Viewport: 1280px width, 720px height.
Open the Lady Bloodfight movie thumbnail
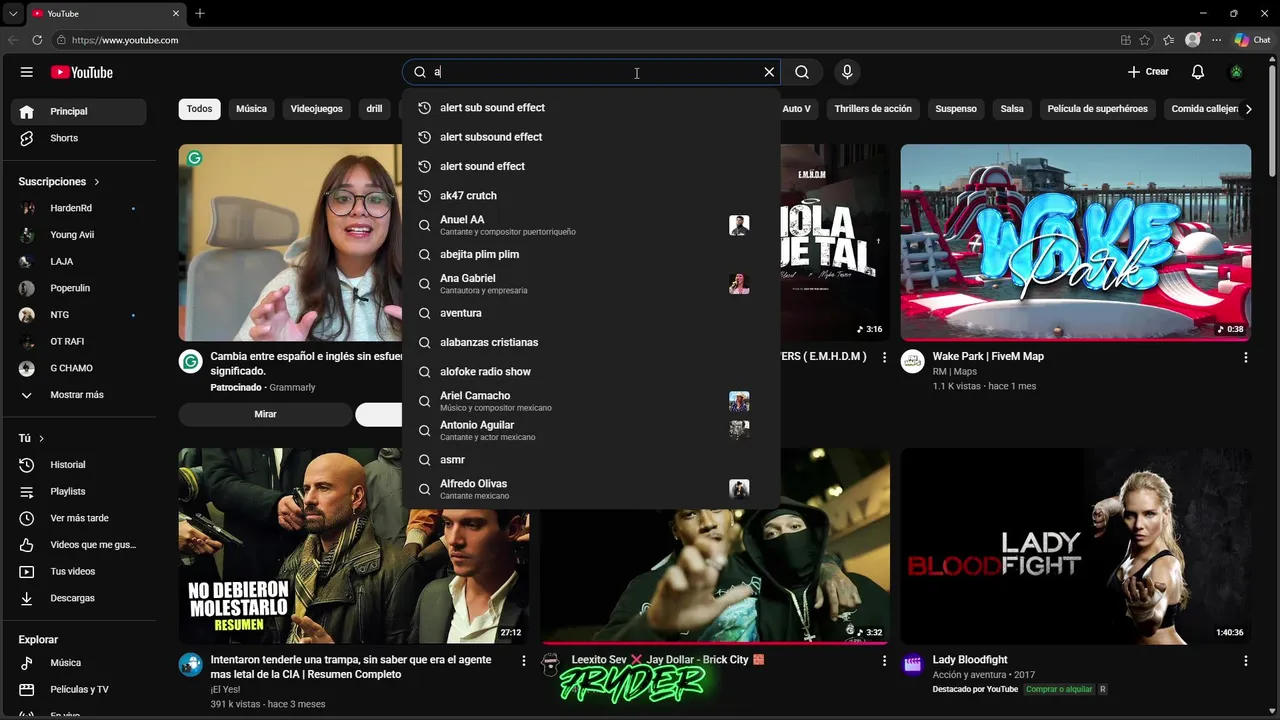click(x=1075, y=546)
